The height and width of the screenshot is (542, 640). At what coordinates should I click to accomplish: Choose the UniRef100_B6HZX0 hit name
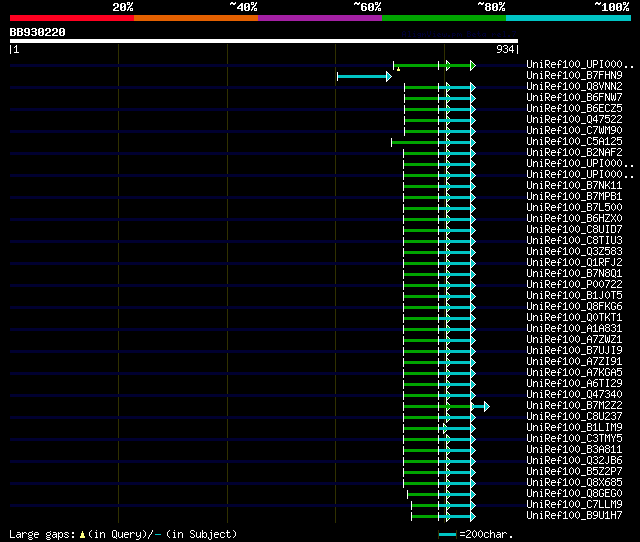tap(574, 219)
